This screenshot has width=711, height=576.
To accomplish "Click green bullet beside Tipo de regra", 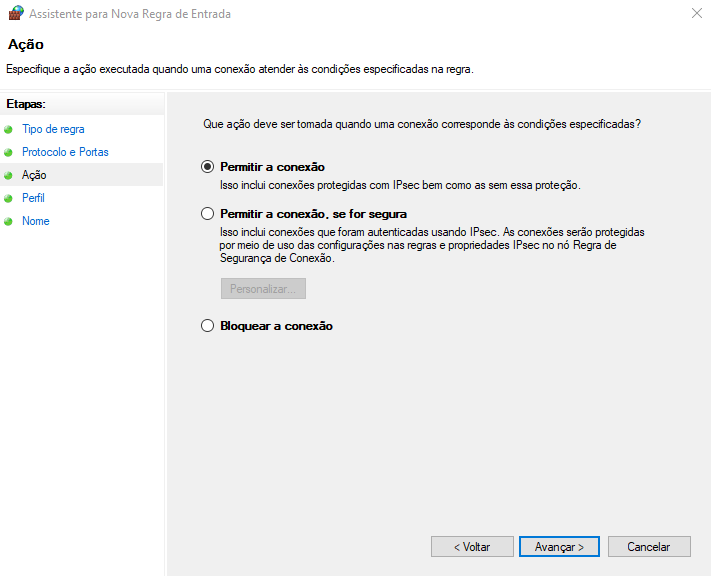I will (9, 130).
